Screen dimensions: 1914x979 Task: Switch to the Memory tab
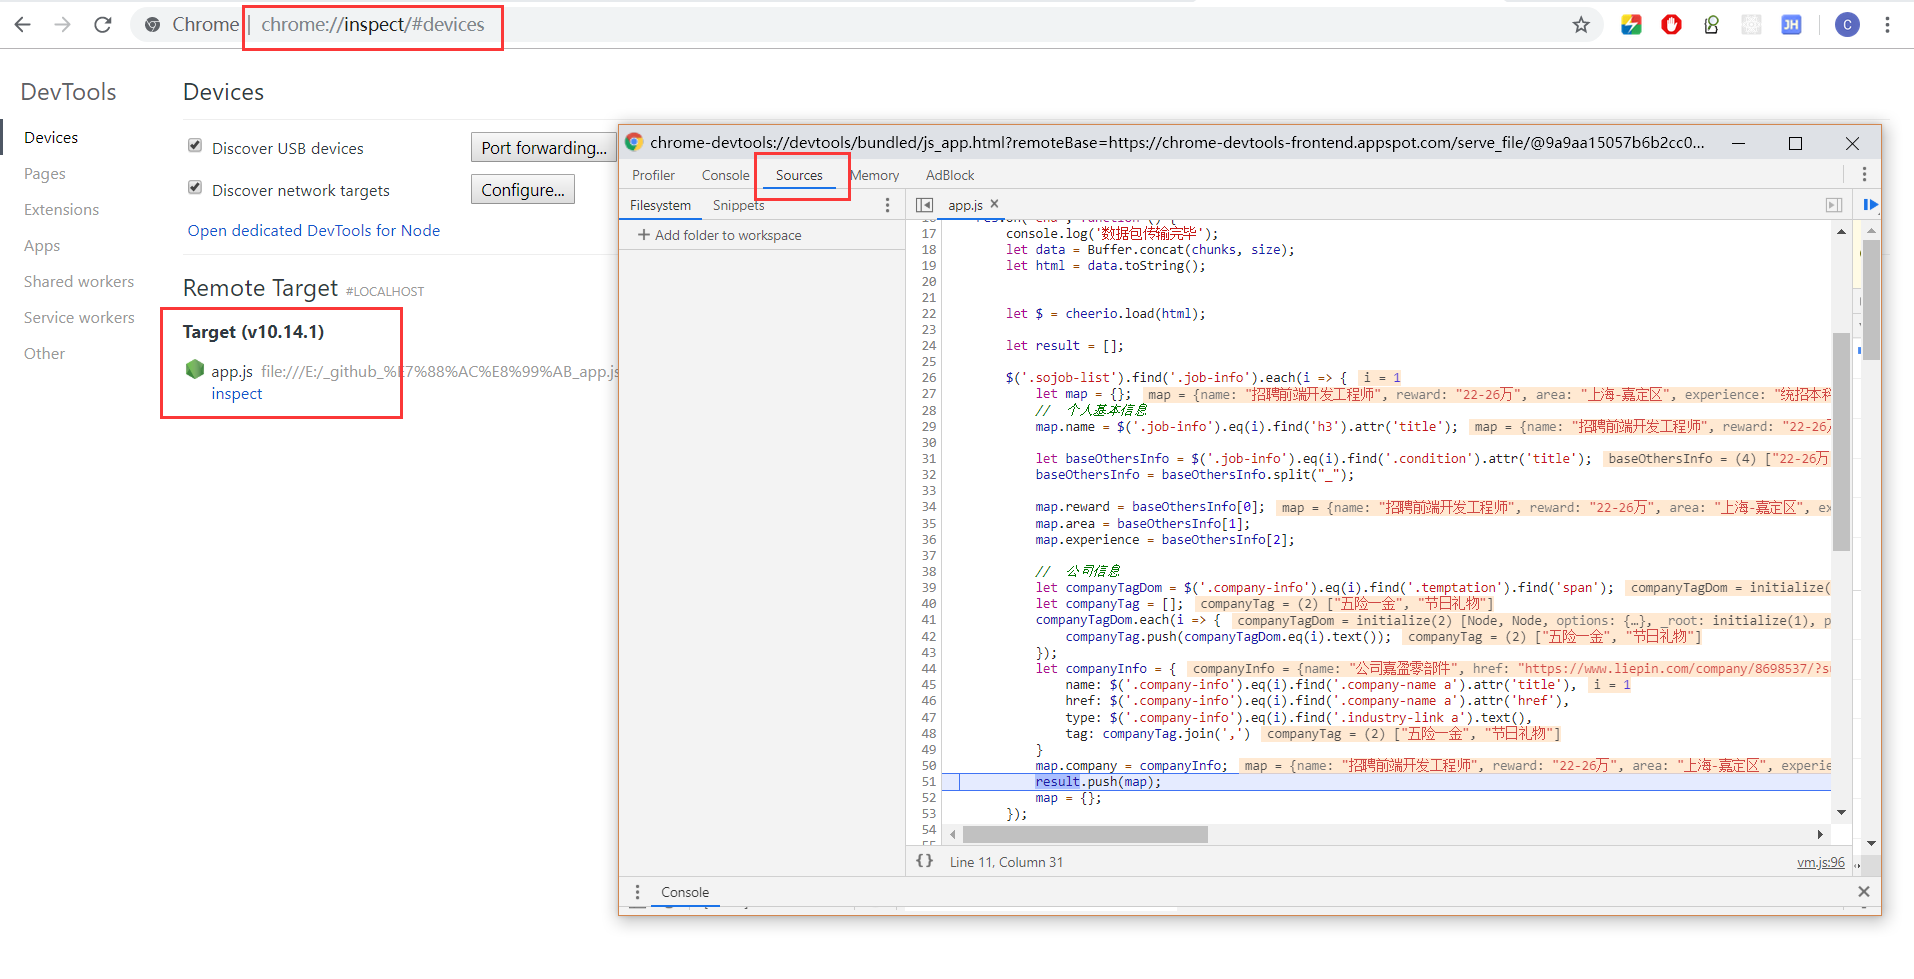875,175
